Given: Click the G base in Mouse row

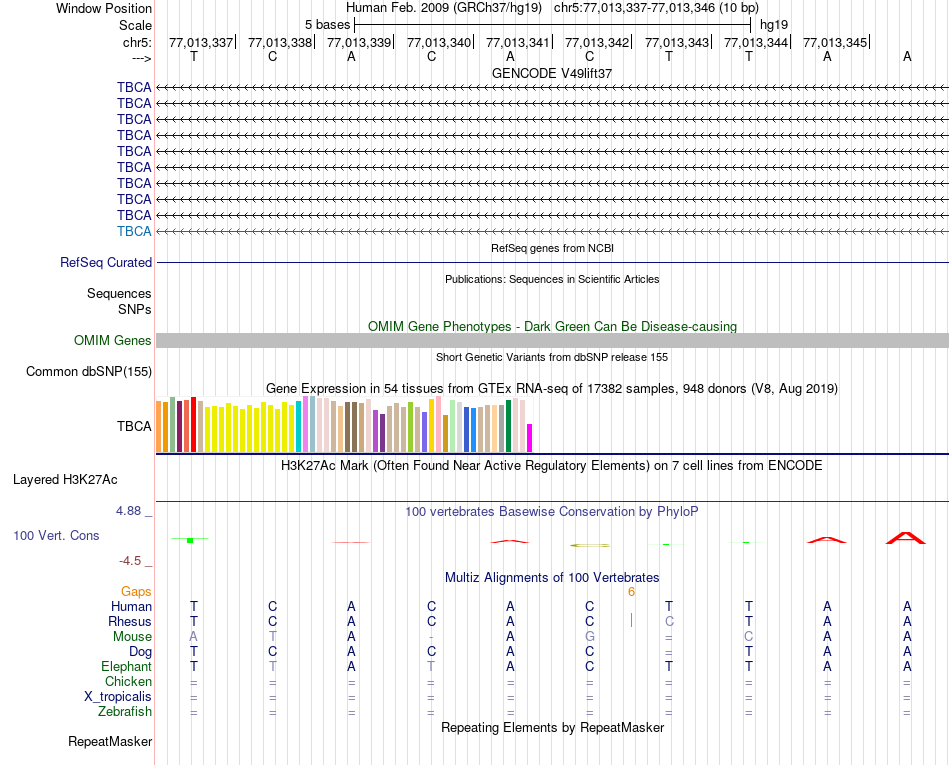Looking at the screenshot, I should (x=590, y=637).
